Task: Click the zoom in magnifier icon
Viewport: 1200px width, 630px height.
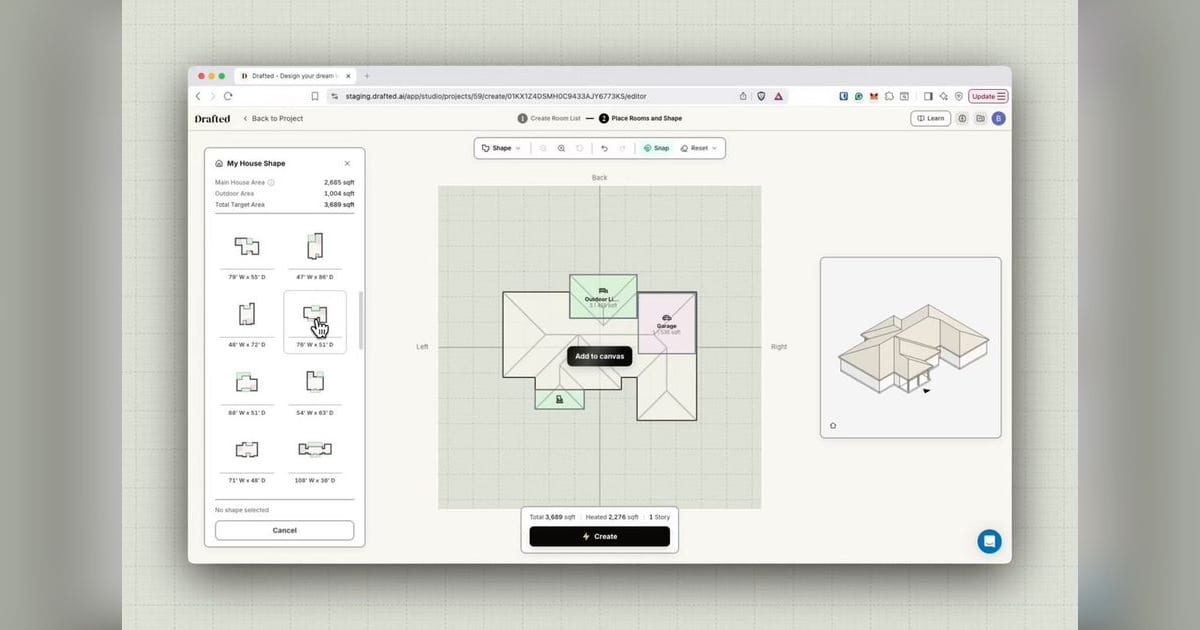Action: tap(561, 148)
